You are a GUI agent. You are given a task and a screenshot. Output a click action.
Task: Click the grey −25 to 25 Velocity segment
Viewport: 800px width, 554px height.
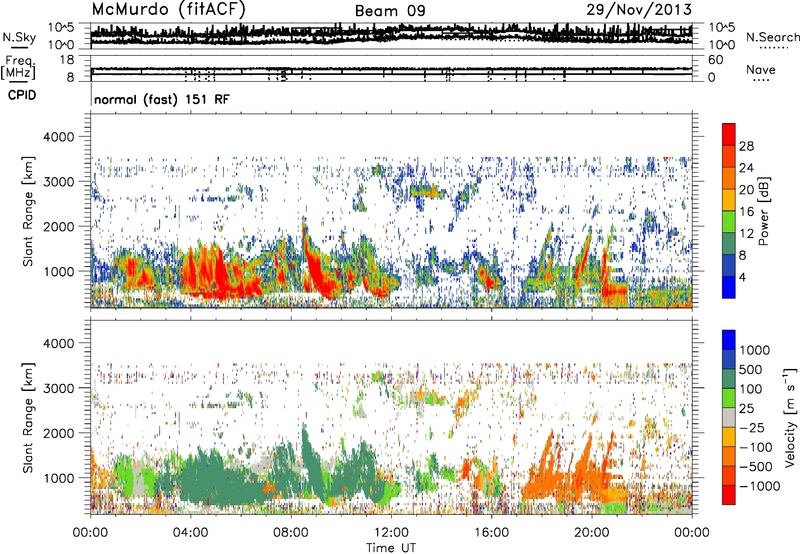(x=729, y=417)
